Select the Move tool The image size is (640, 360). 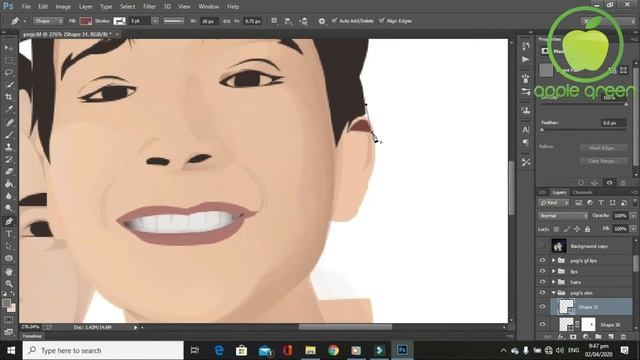click(x=9, y=48)
